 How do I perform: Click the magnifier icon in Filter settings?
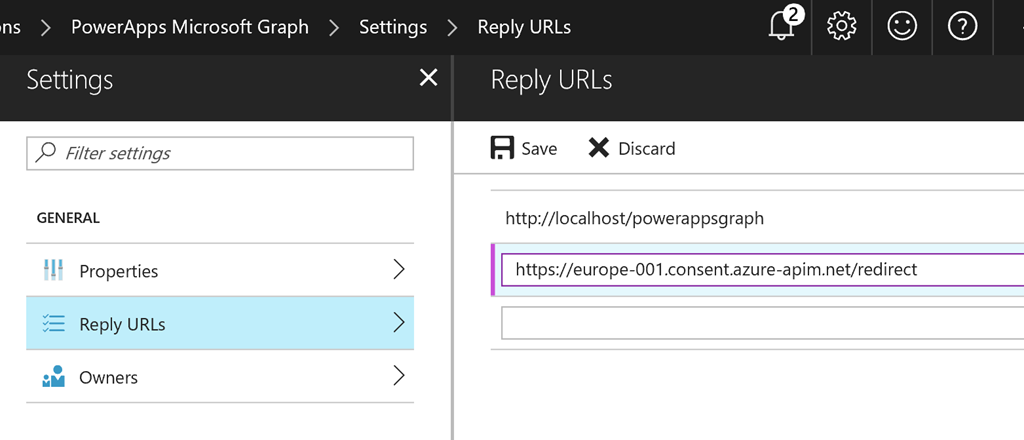click(45, 153)
